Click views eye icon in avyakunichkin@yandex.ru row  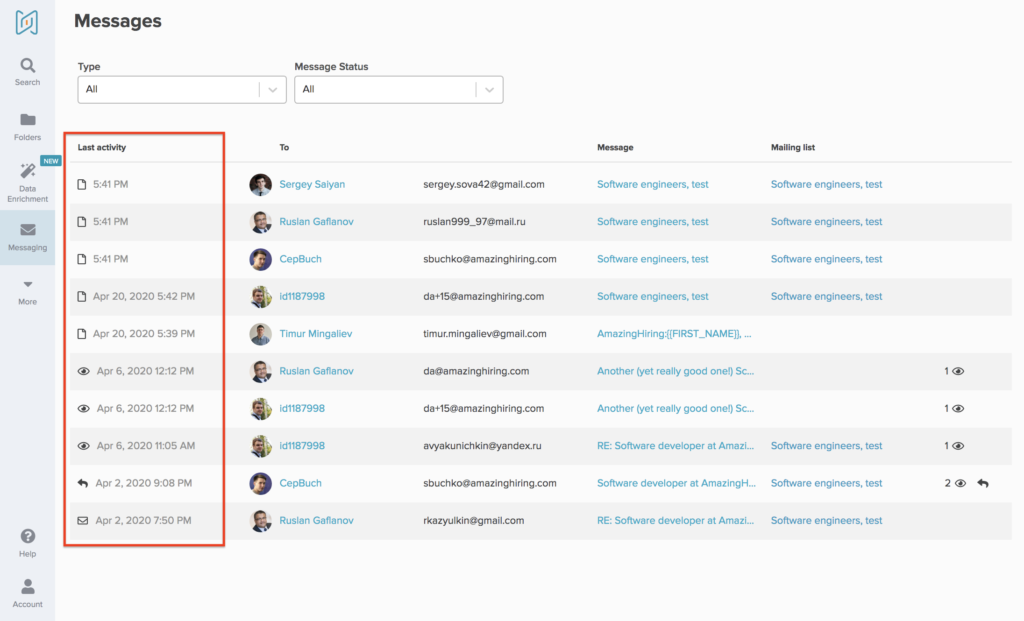tap(958, 446)
